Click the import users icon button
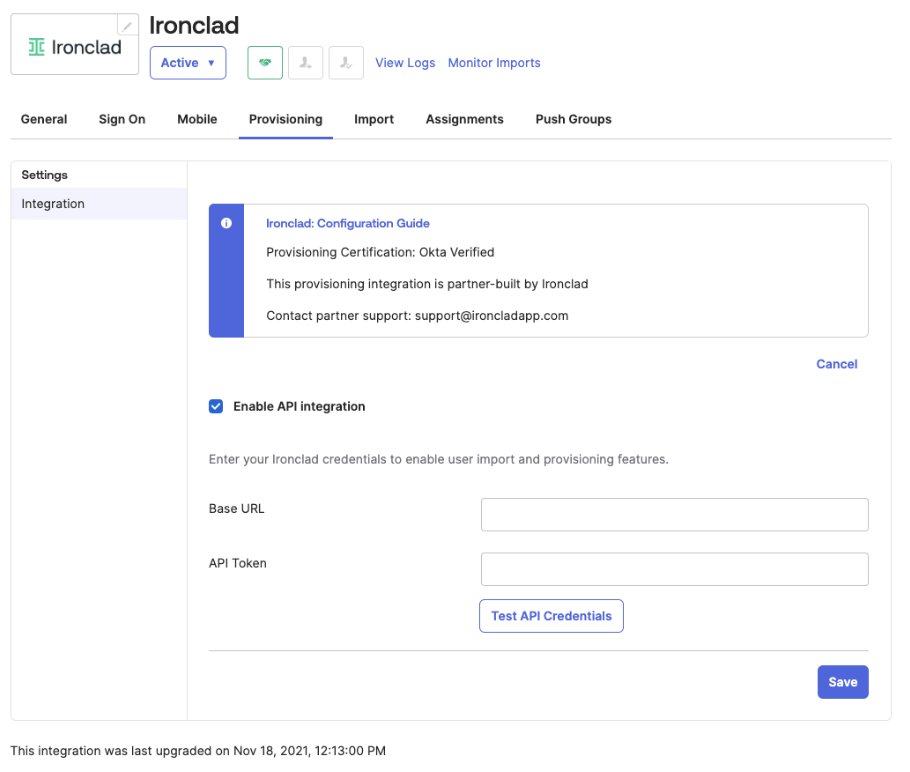The image size is (910, 772). (x=306, y=63)
